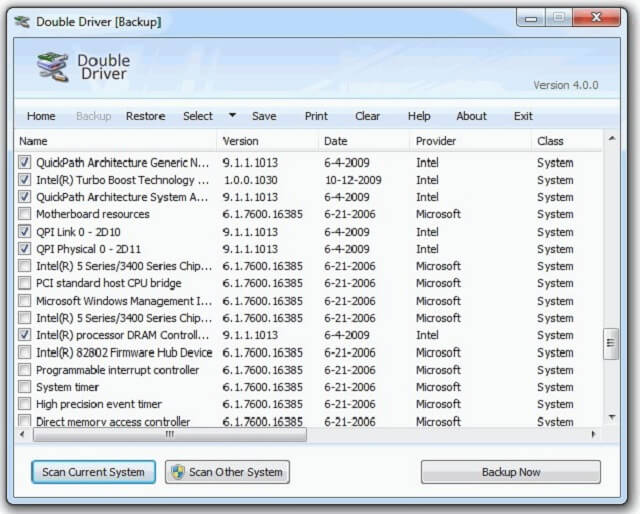The width and height of the screenshot is (640, 514).
Task: Click Print in the toolbar
Action: coord(316,116)
